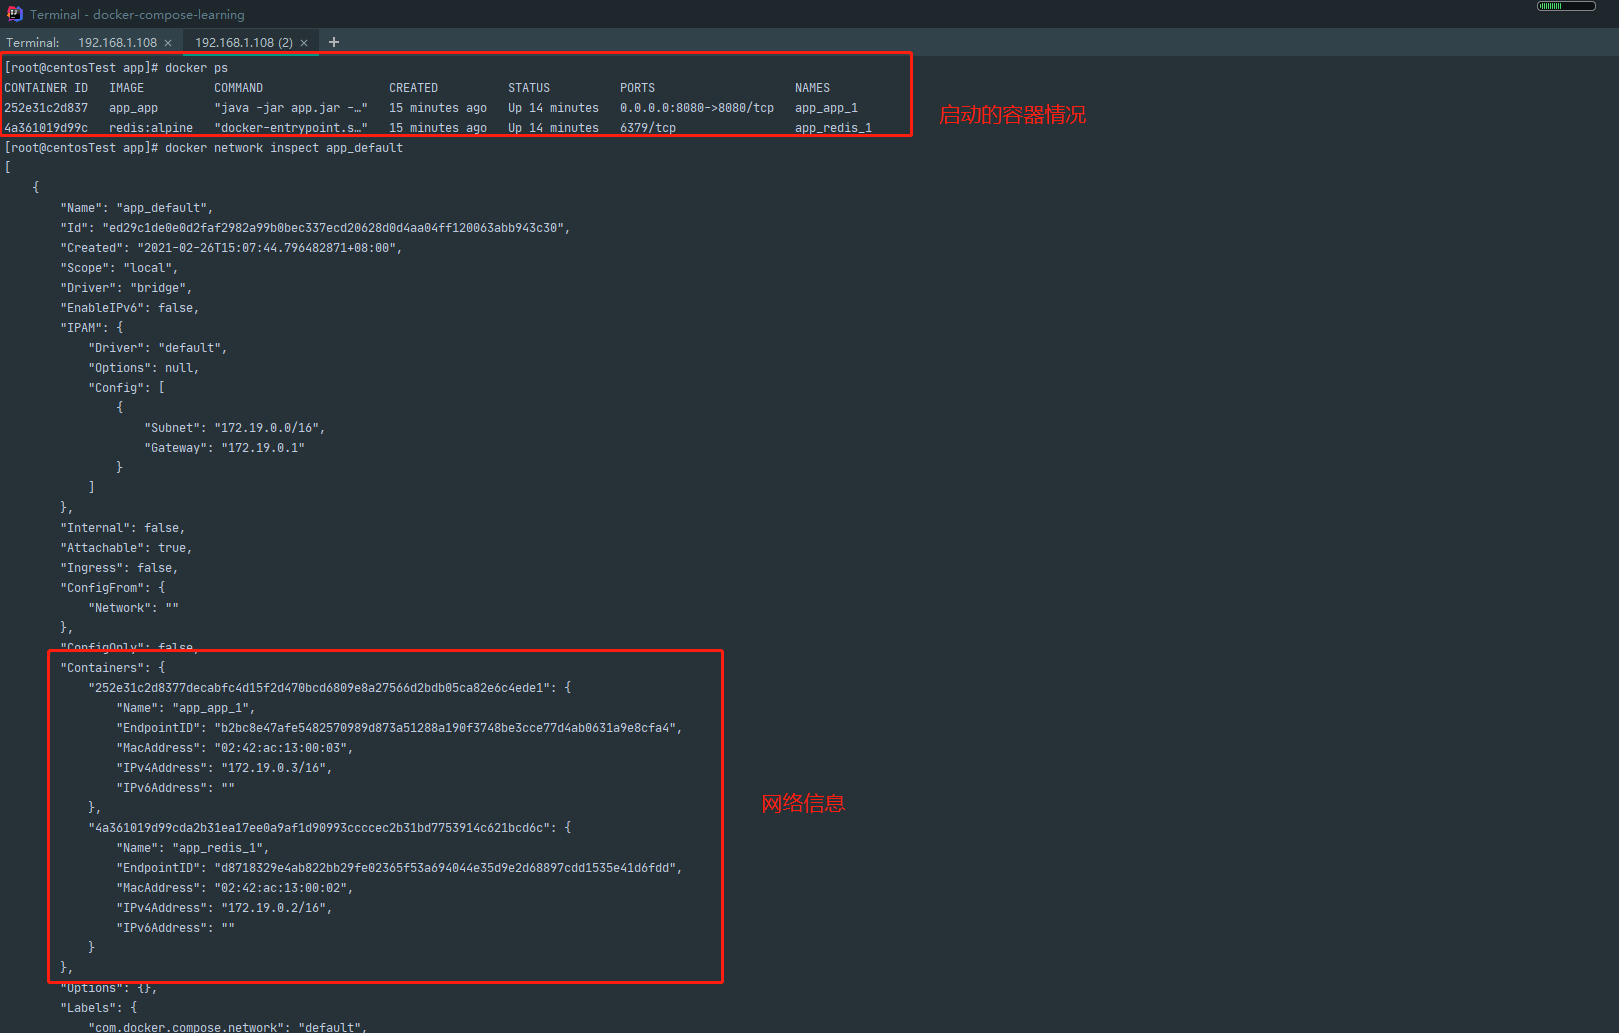This screenshot has height=1033, width=1619.
Task: Click the IntelliJ app icon in title bar
Action: 14,14
